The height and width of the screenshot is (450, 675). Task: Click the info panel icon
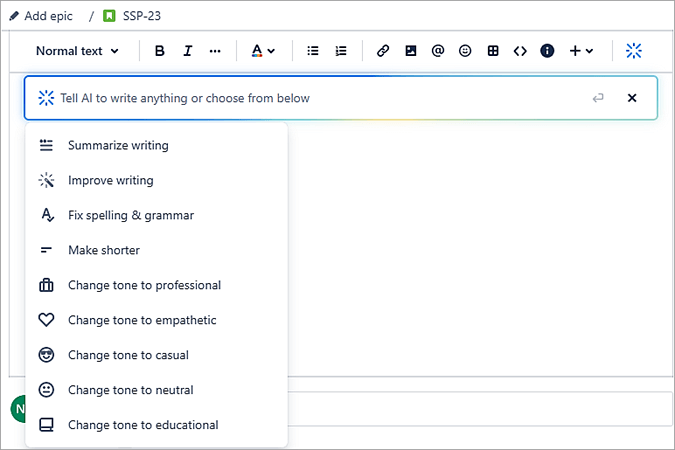[547, 51]
